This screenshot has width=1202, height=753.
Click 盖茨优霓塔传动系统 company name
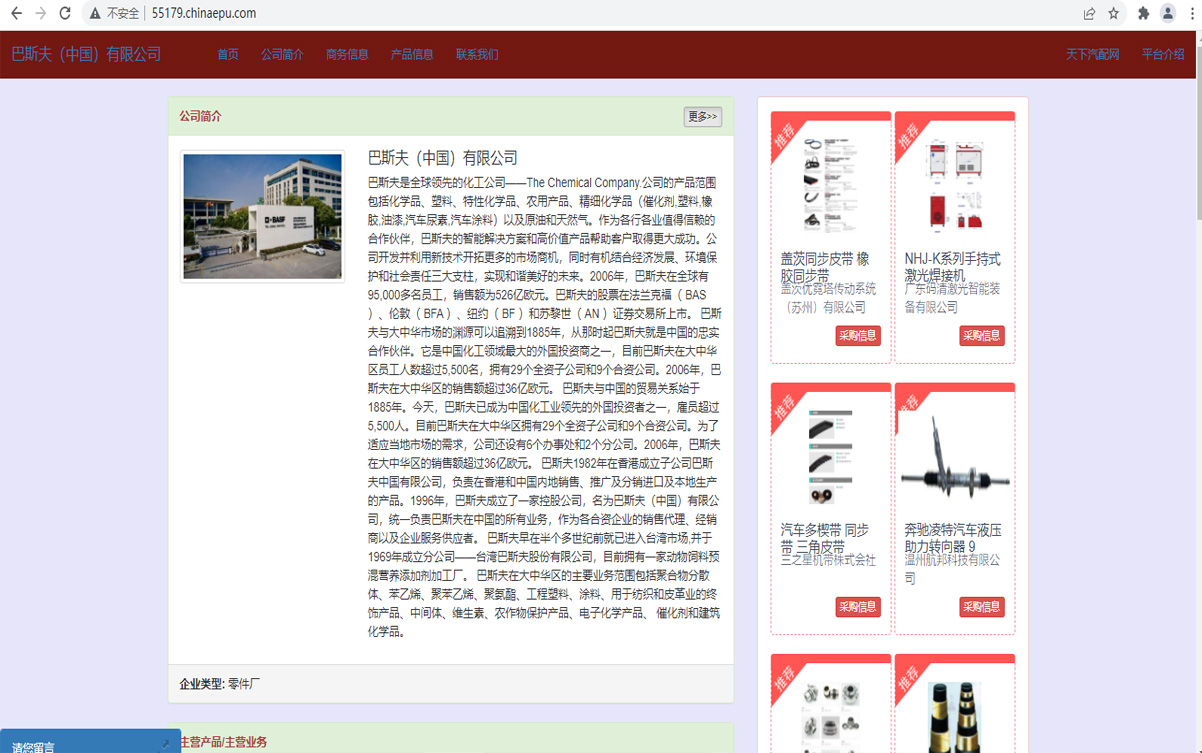(828, 298)
